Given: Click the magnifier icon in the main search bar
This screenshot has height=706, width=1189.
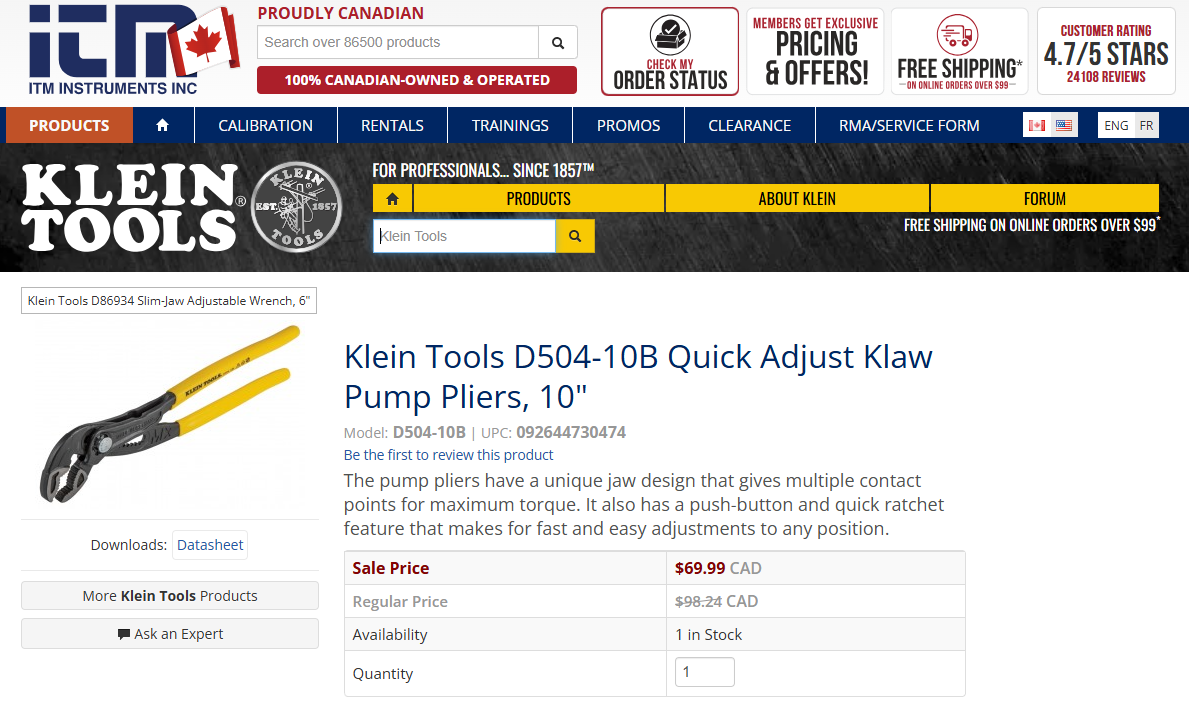Looking at the screenshot, I should tap(557, 43).
